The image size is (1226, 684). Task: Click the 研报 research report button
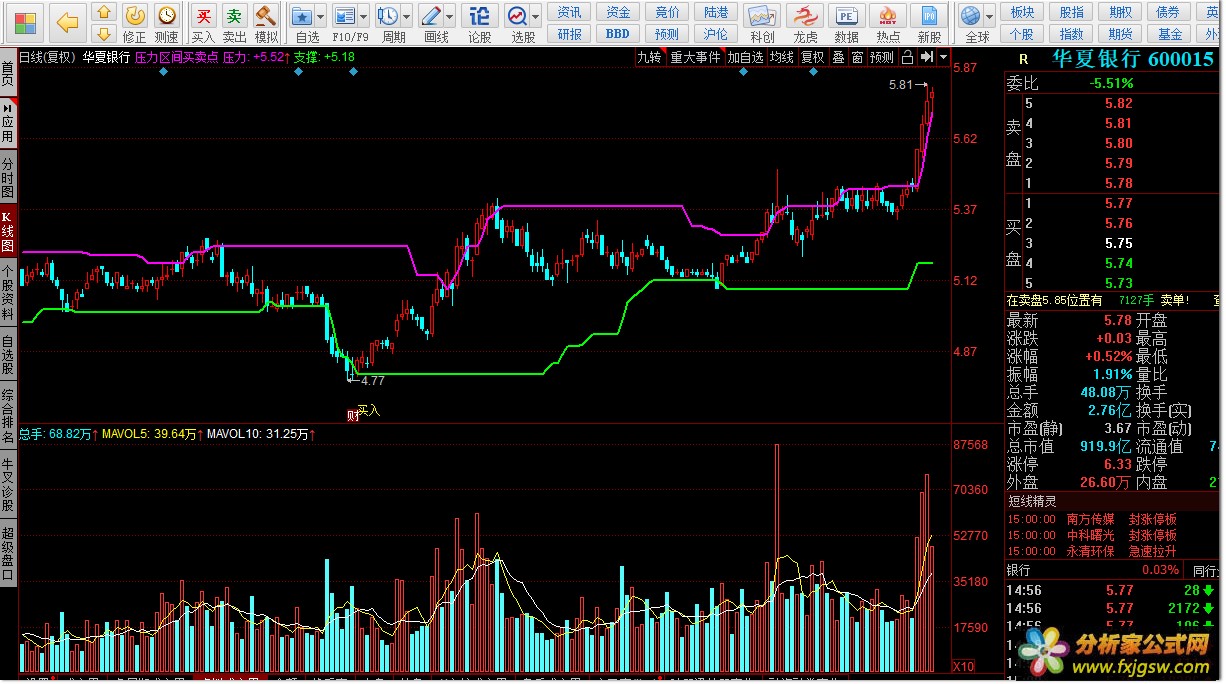tap(569, 34)
